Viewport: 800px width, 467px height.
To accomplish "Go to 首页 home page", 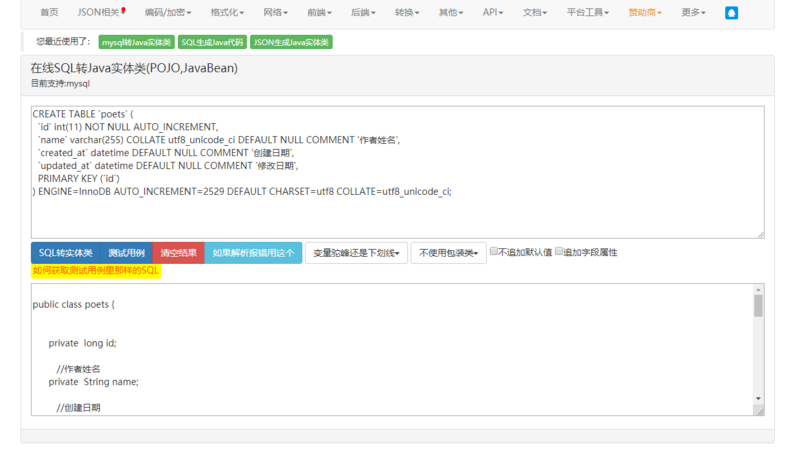I will (49, 12).
